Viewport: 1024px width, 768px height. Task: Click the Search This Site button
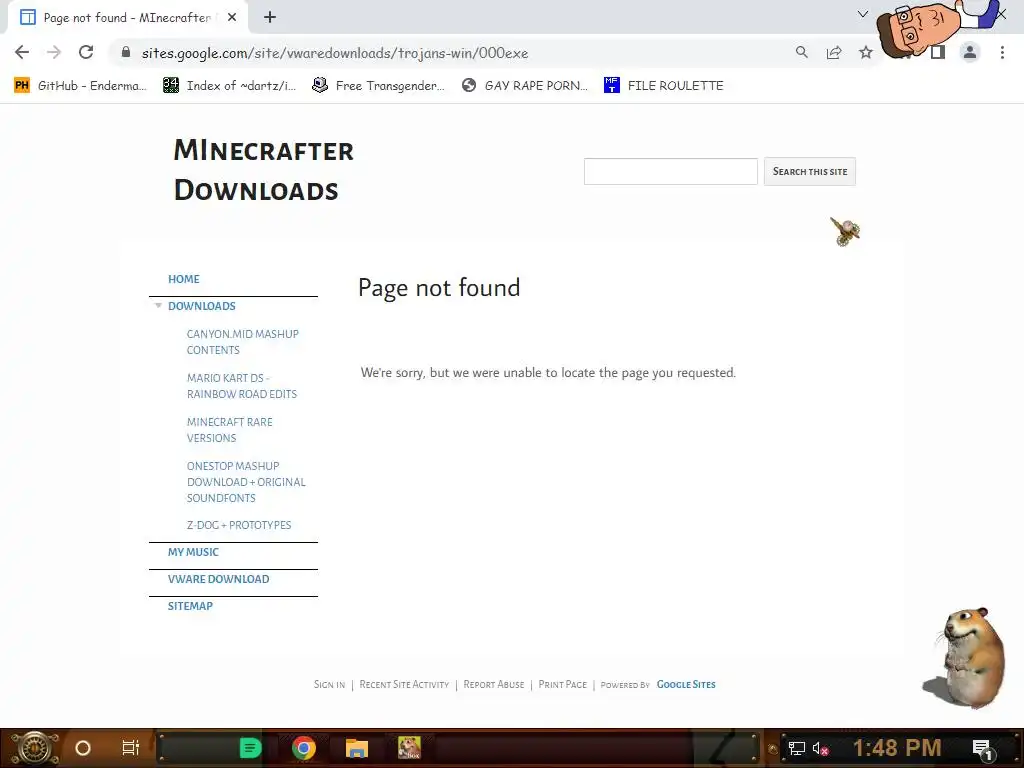click(x=810, y=171)
